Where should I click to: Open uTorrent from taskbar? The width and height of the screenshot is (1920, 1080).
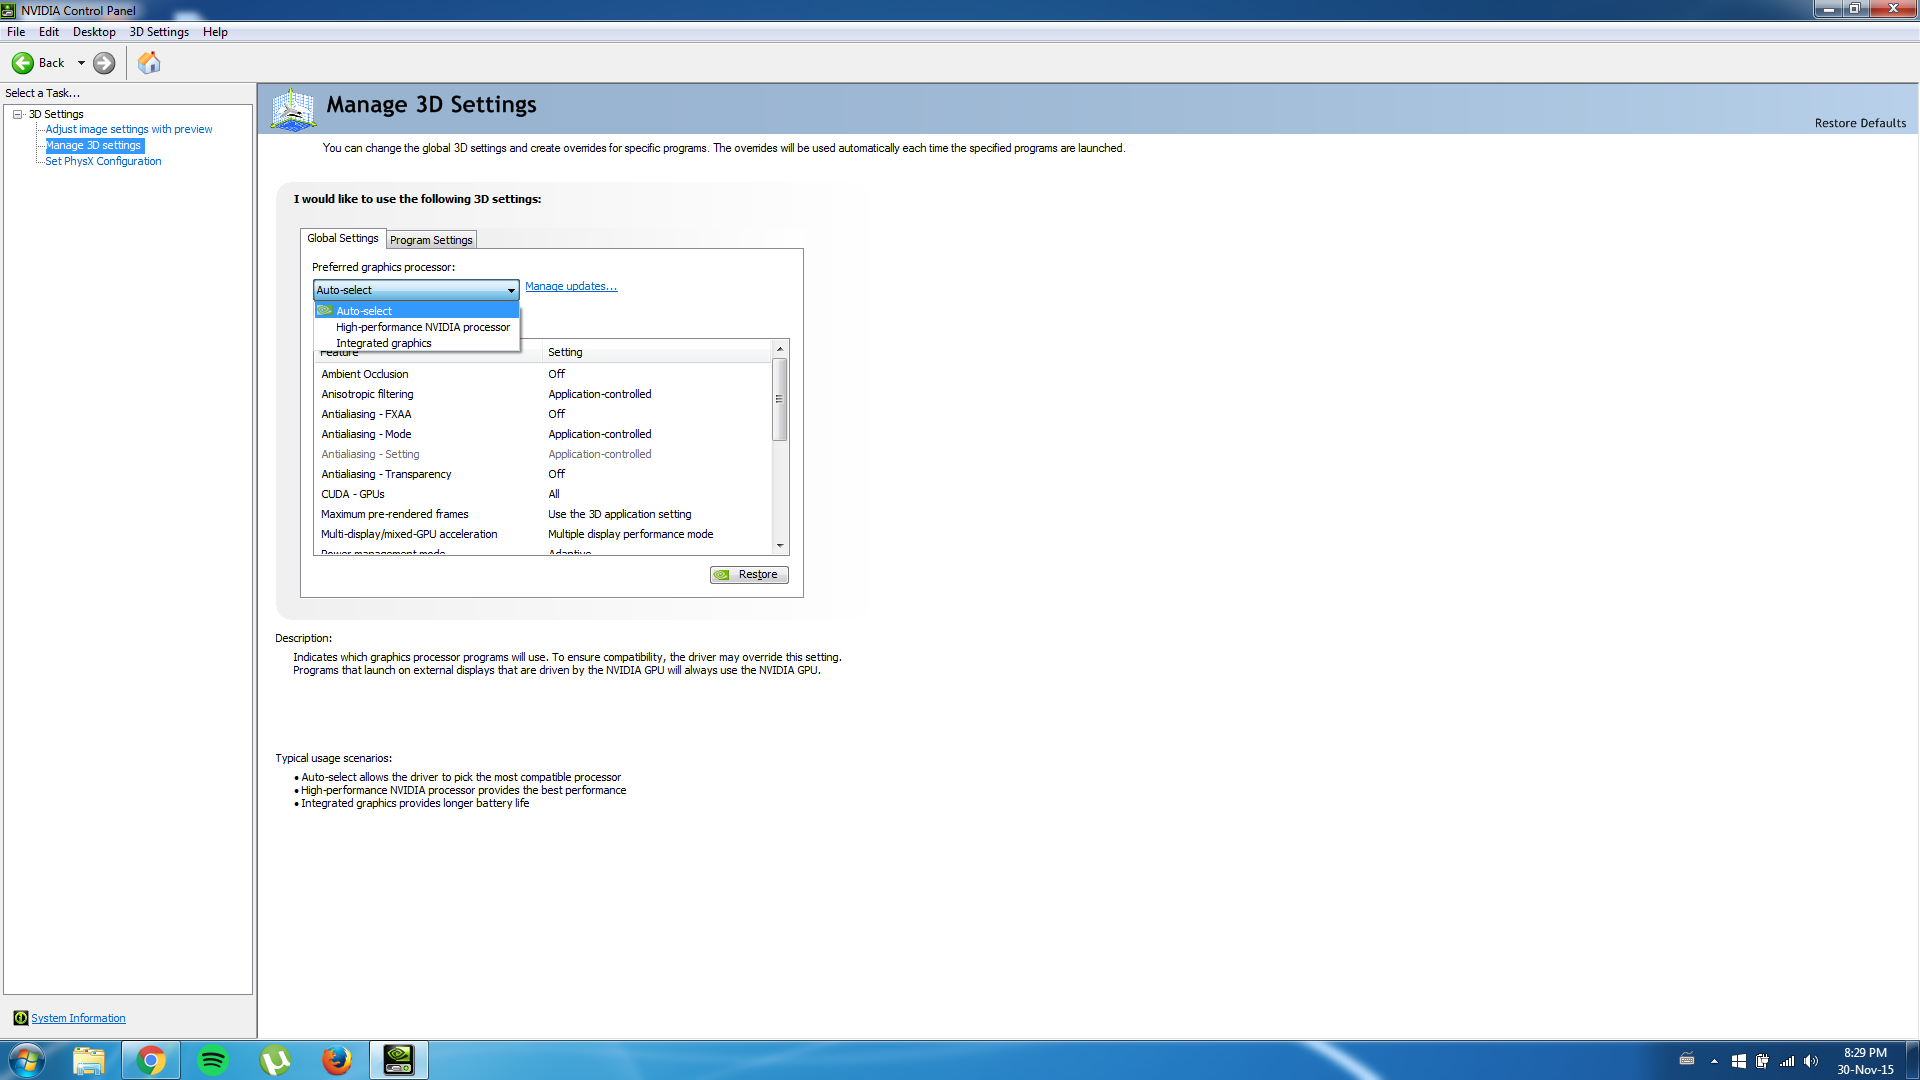coord(275,1060)
